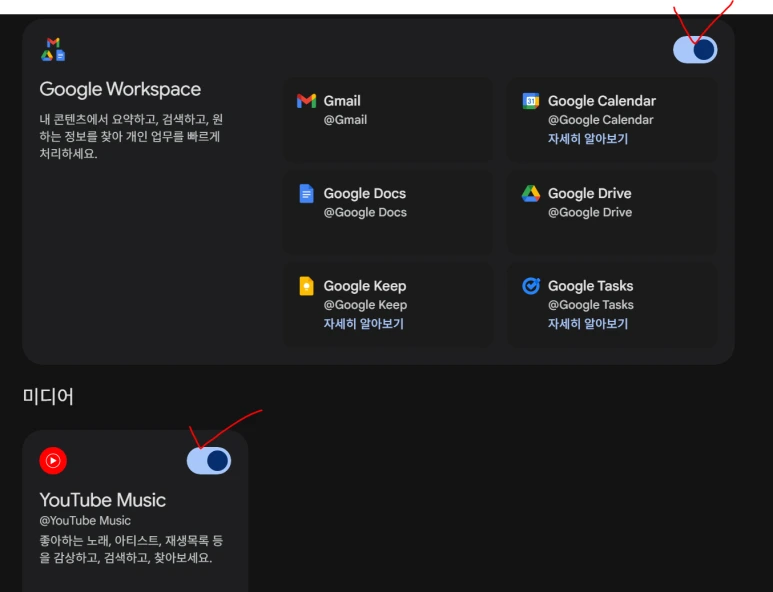Toggle the Google Workspace extension switch
The image size is (773, 592).
pos(695,50)
